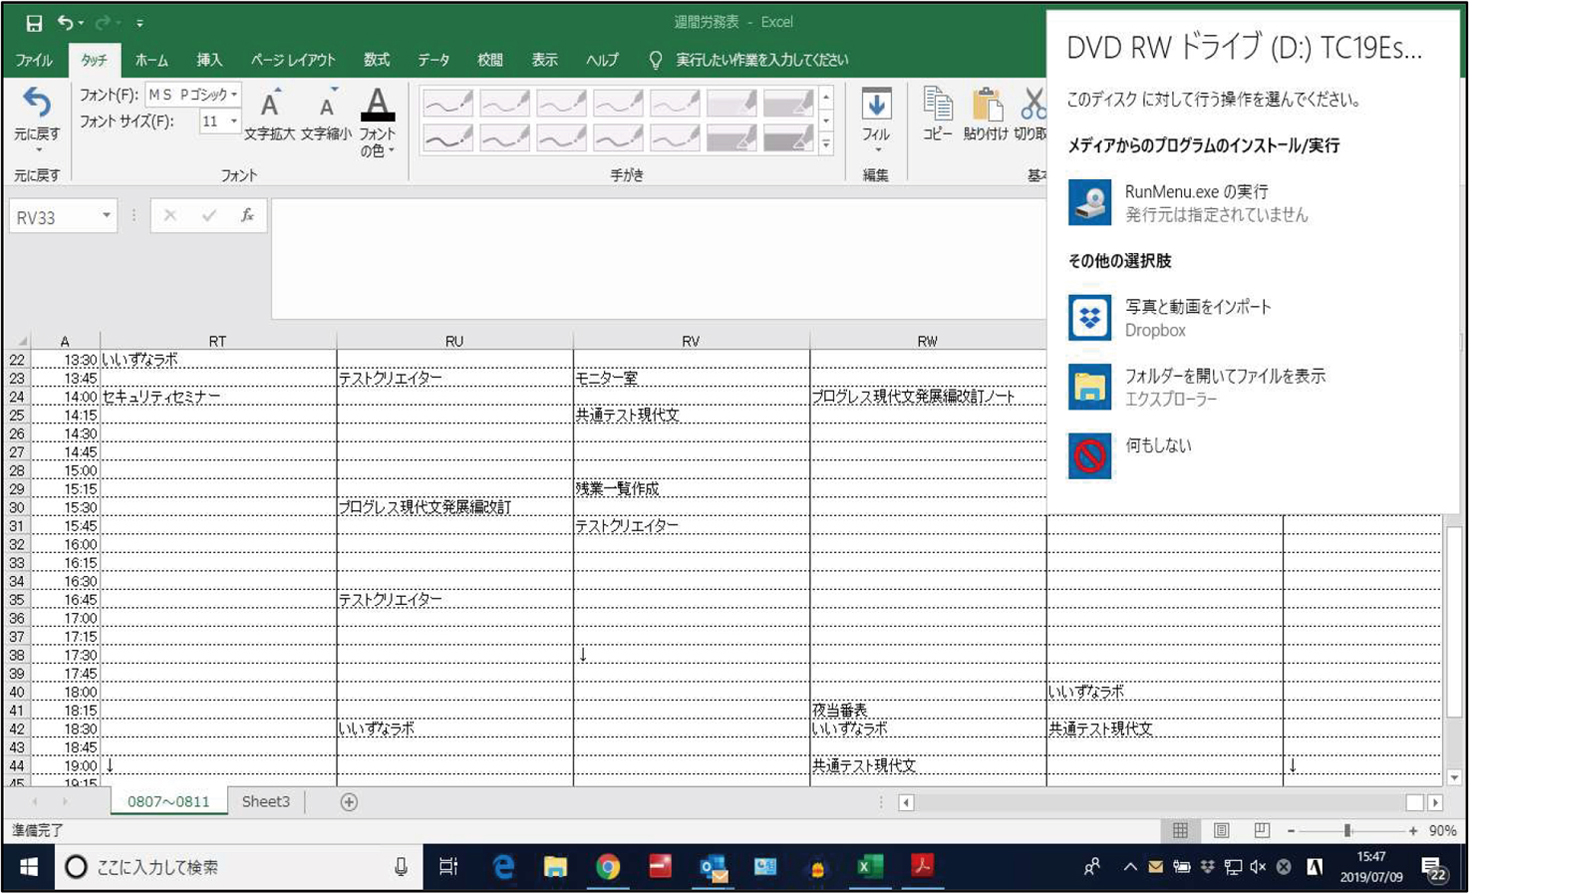Image resolution: width=1570 pixels, height=894 pixels.
Task: Click the 貼り付け paste icon
Action: [x=985, y=106]
